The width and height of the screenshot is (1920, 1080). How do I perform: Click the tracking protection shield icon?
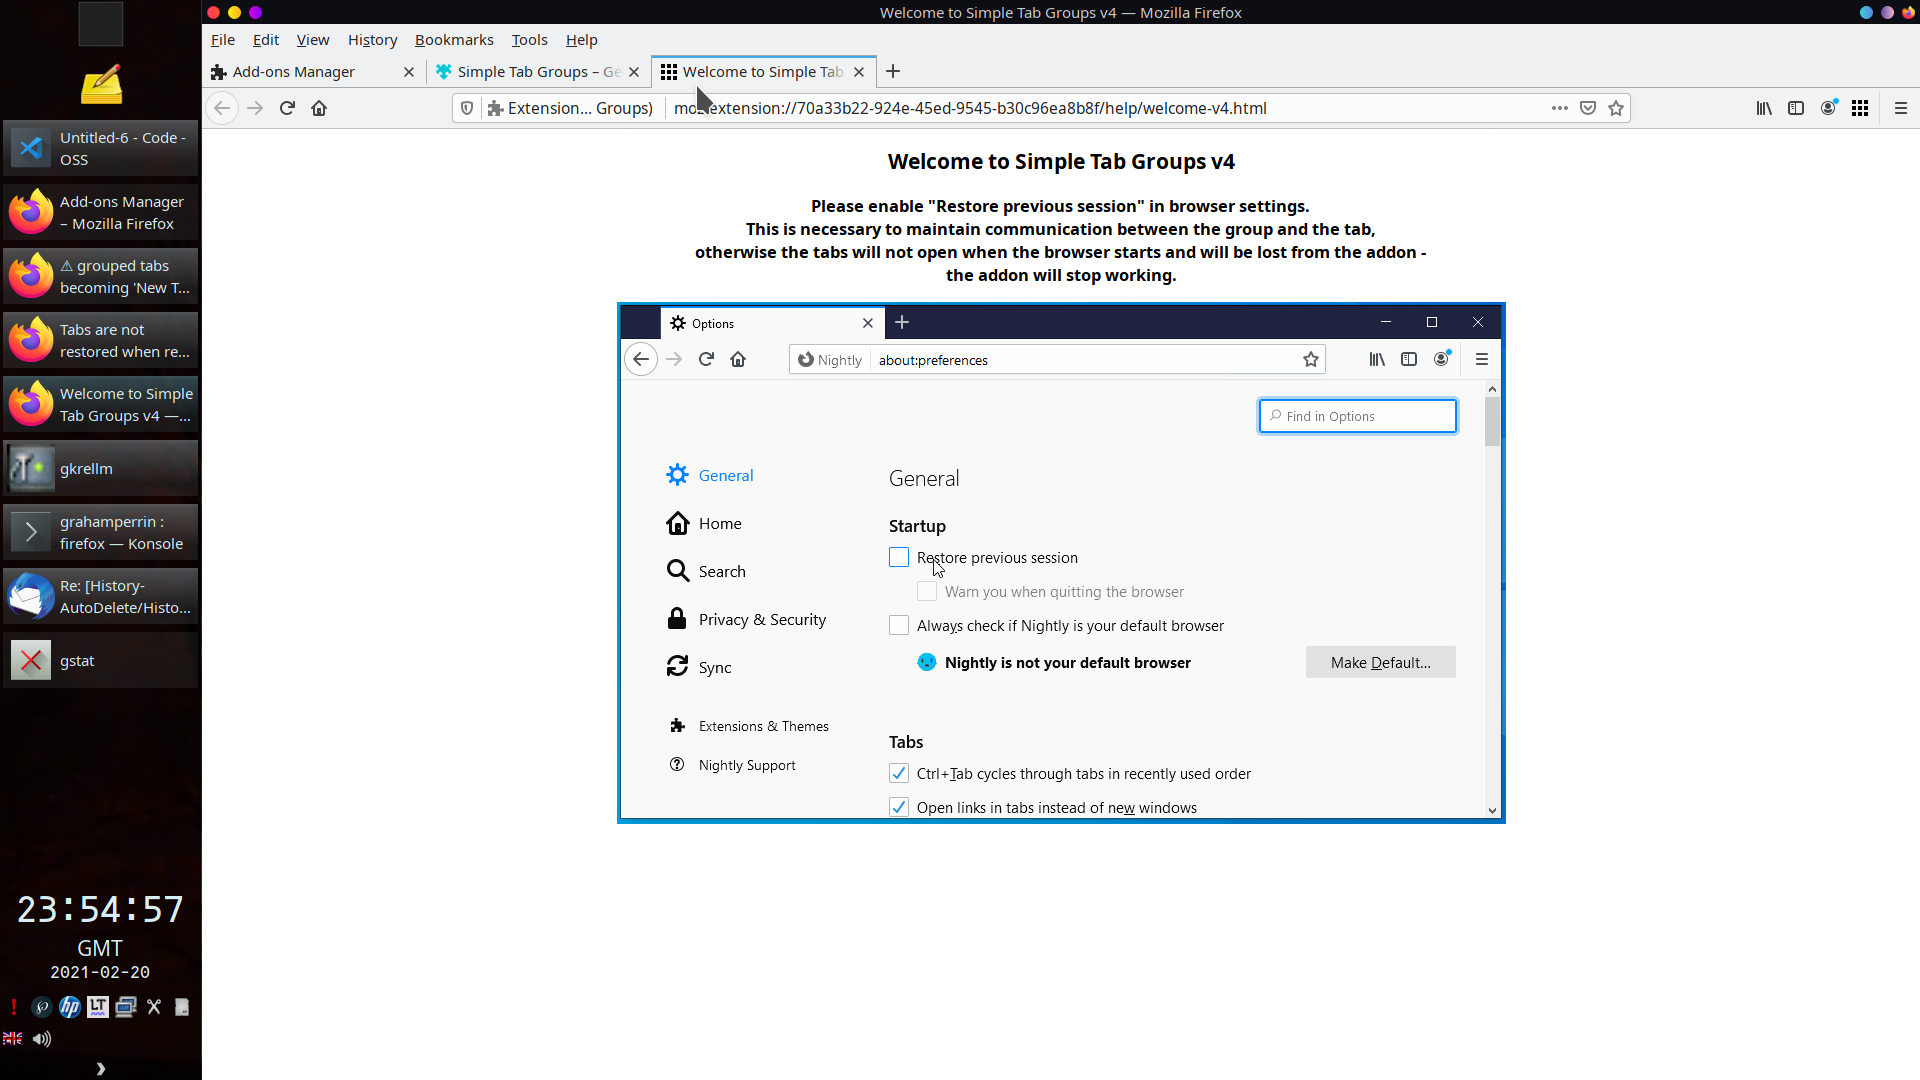point(467,108)
